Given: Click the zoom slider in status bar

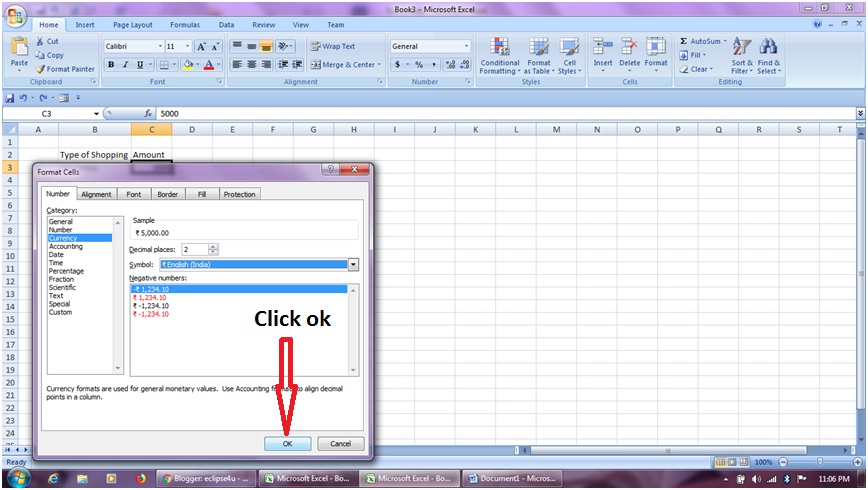Looking at the screenshot, I should pos(819,462).
